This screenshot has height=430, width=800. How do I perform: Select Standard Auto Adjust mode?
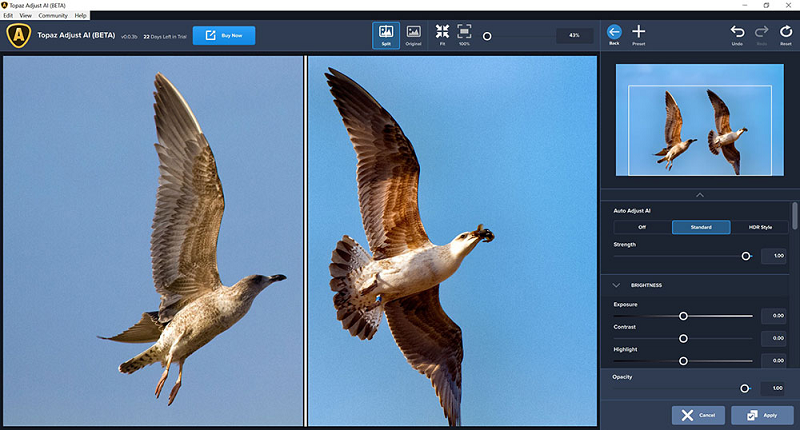click(701, 227)
